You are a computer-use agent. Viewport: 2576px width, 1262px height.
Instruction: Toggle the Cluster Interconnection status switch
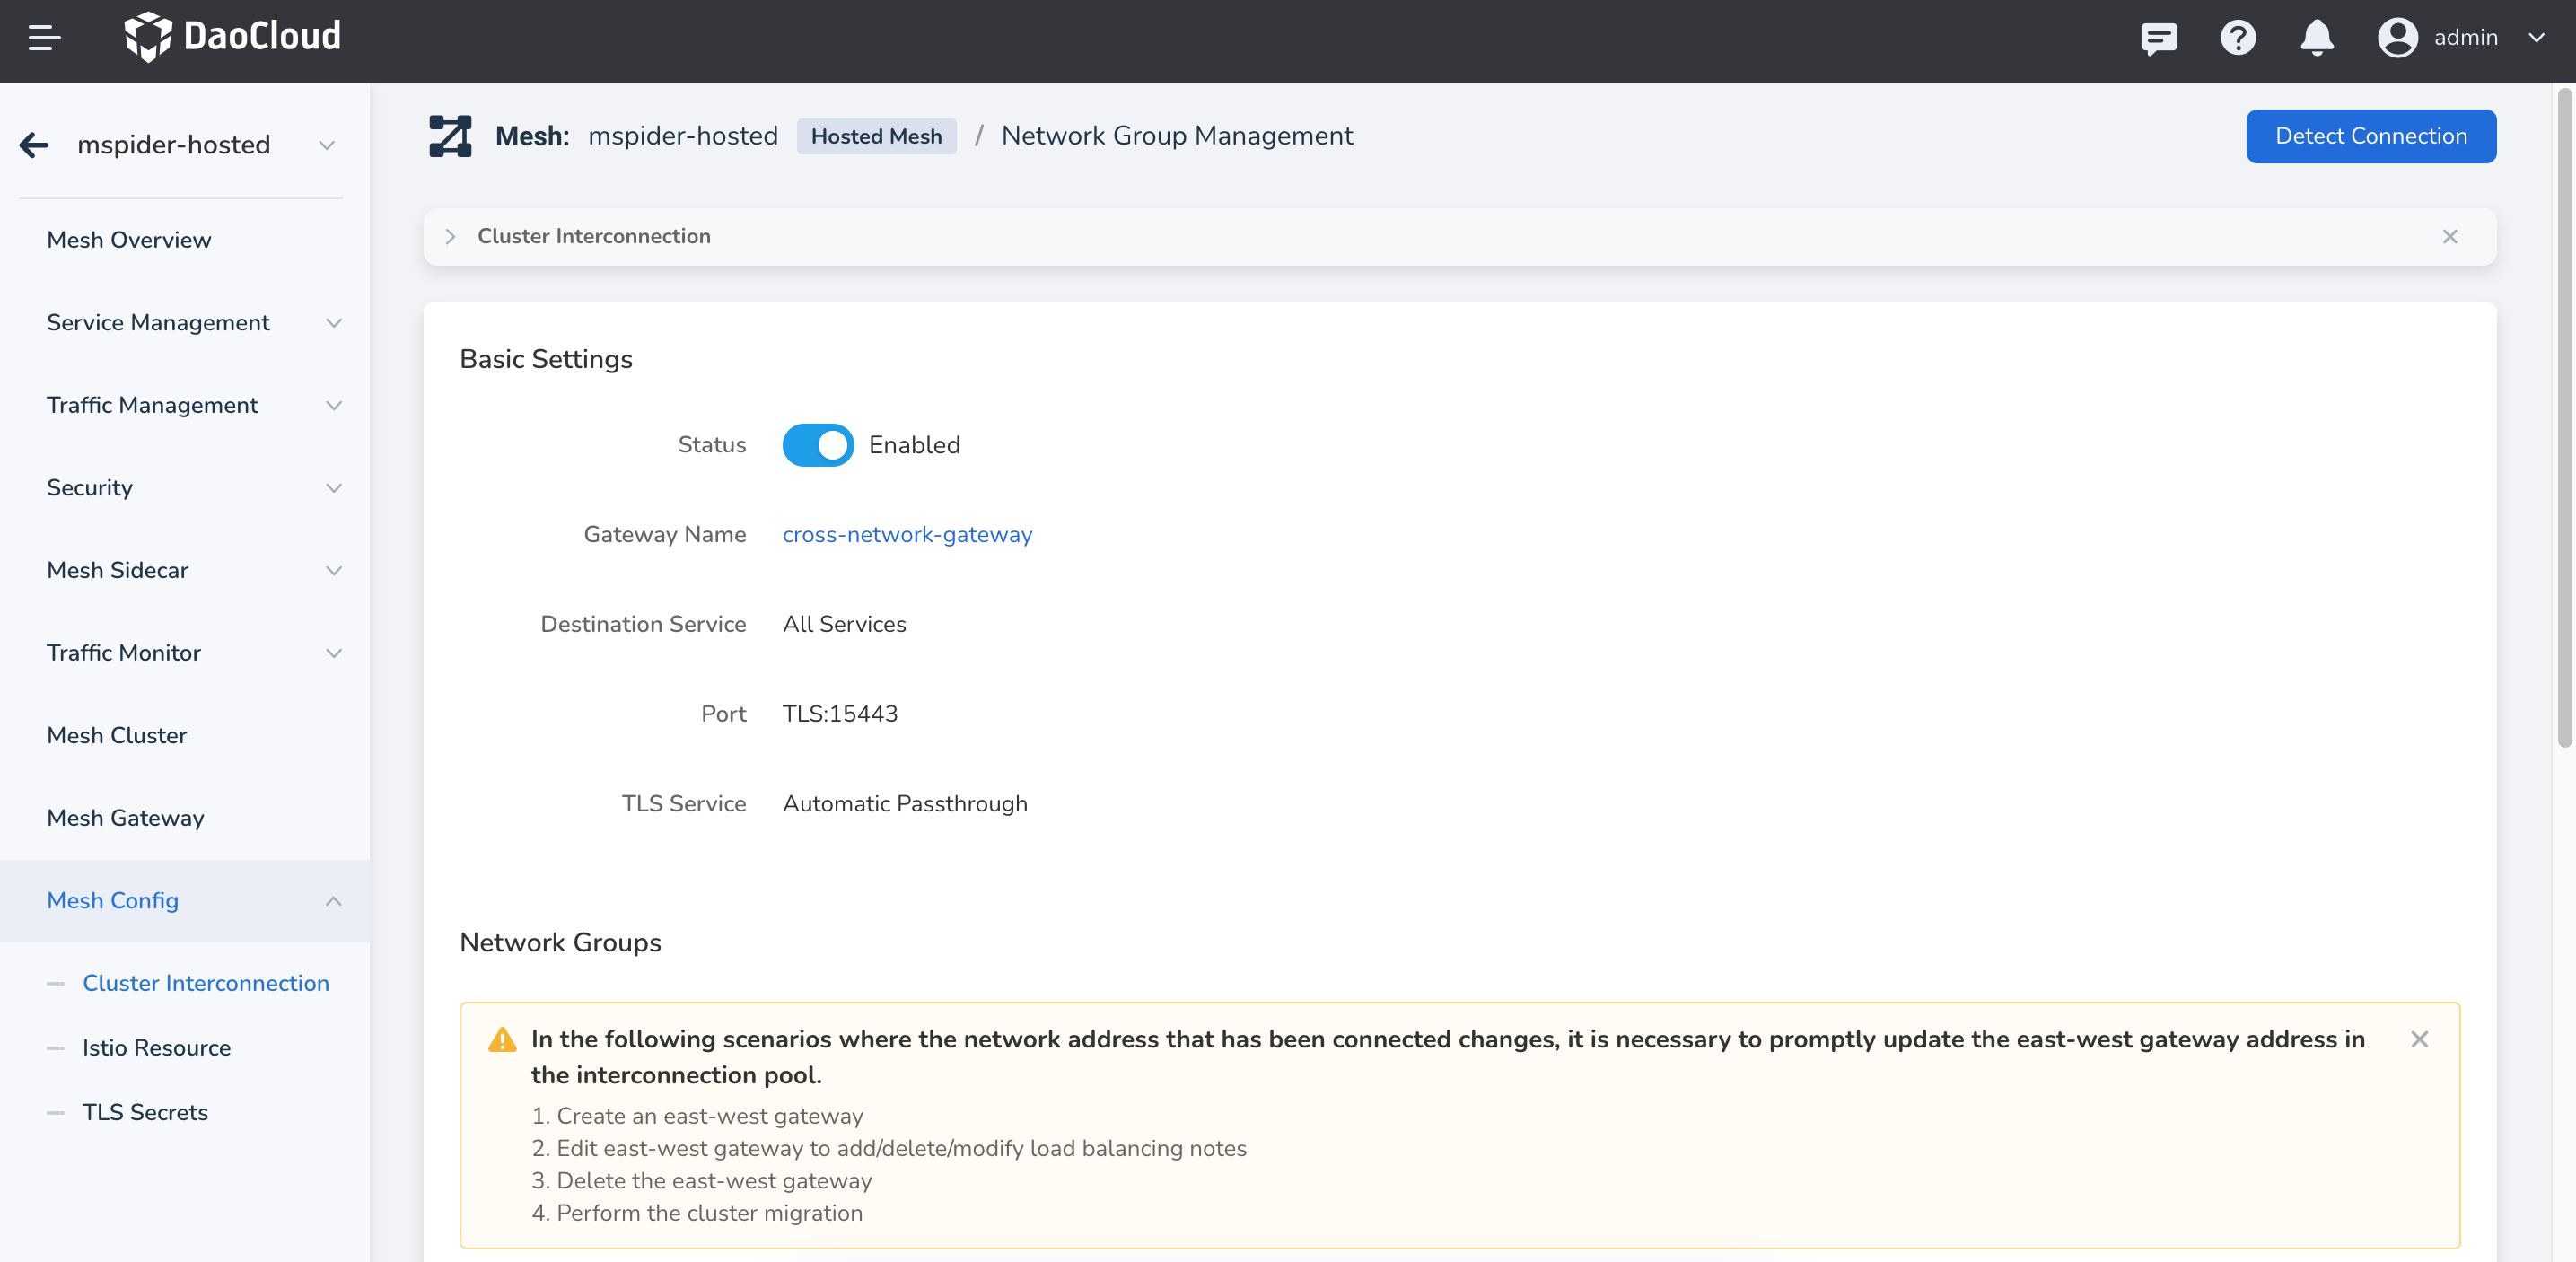(x=817, y=443)
